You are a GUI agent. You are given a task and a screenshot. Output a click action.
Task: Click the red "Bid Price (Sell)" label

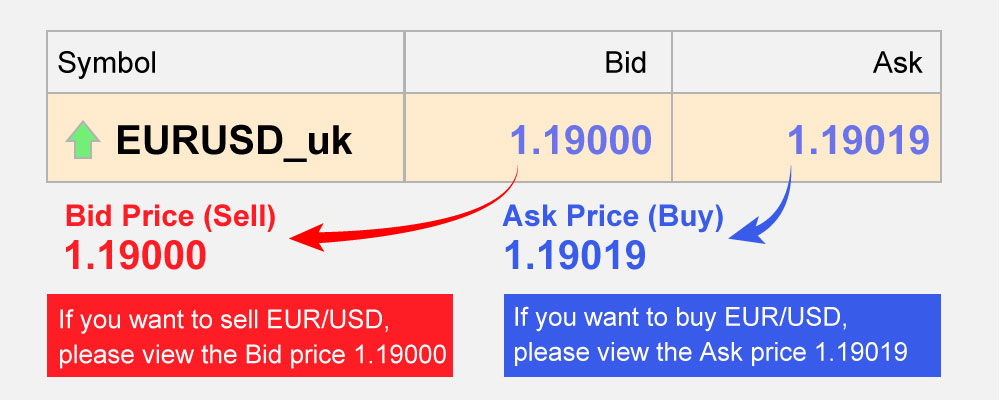[x=170, y=215]
